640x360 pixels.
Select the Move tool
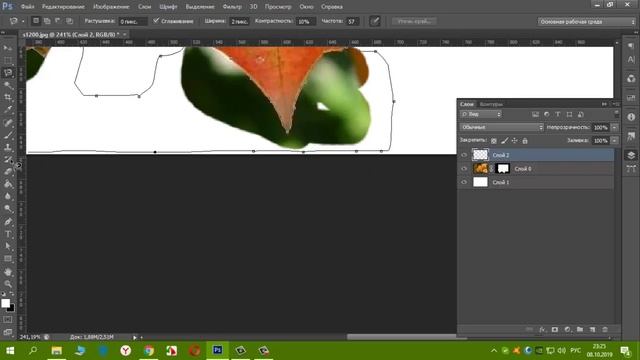point(8,48)
